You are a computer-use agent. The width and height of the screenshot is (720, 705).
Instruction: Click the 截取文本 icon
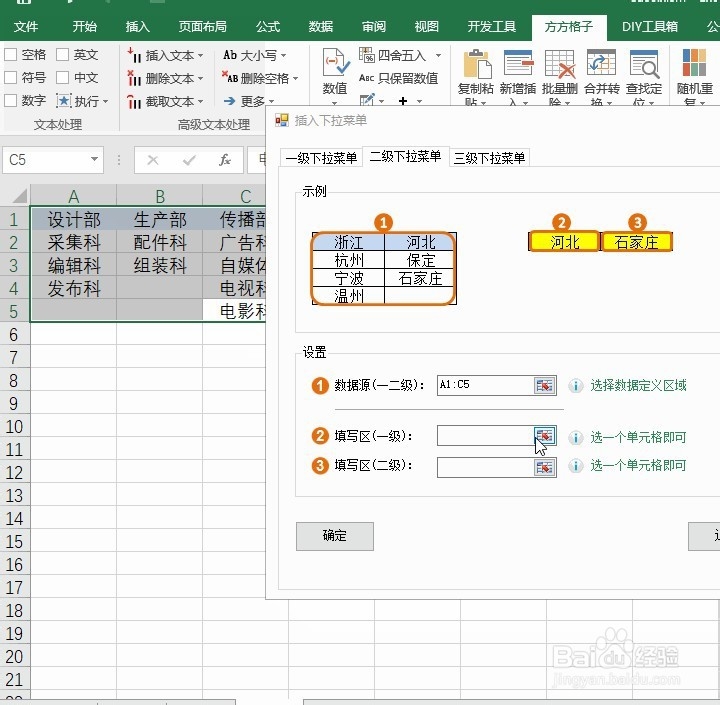point(134,101)
